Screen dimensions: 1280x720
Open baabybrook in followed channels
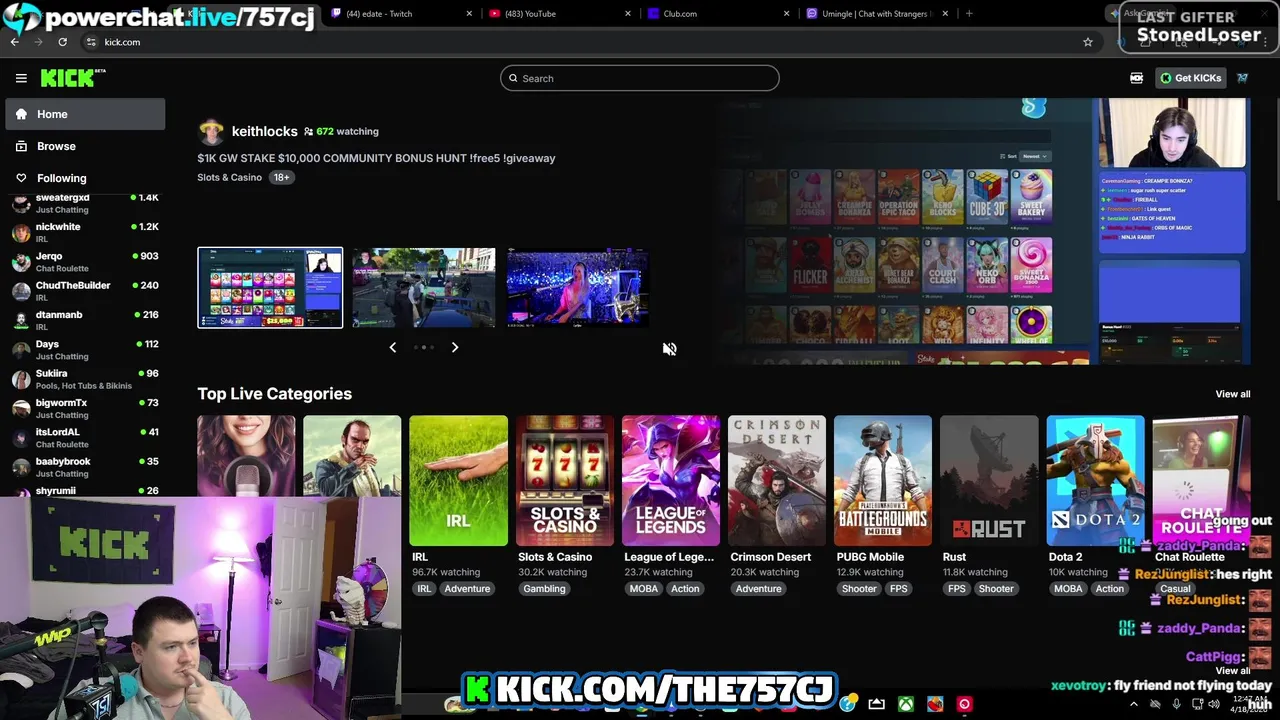tap(85, 467)
